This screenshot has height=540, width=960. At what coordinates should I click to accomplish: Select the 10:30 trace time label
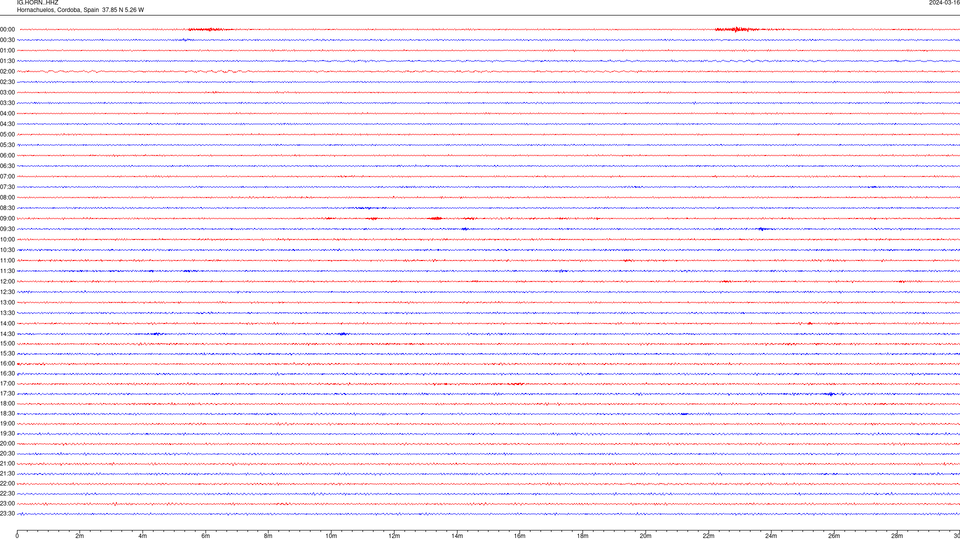pos(7,250)
